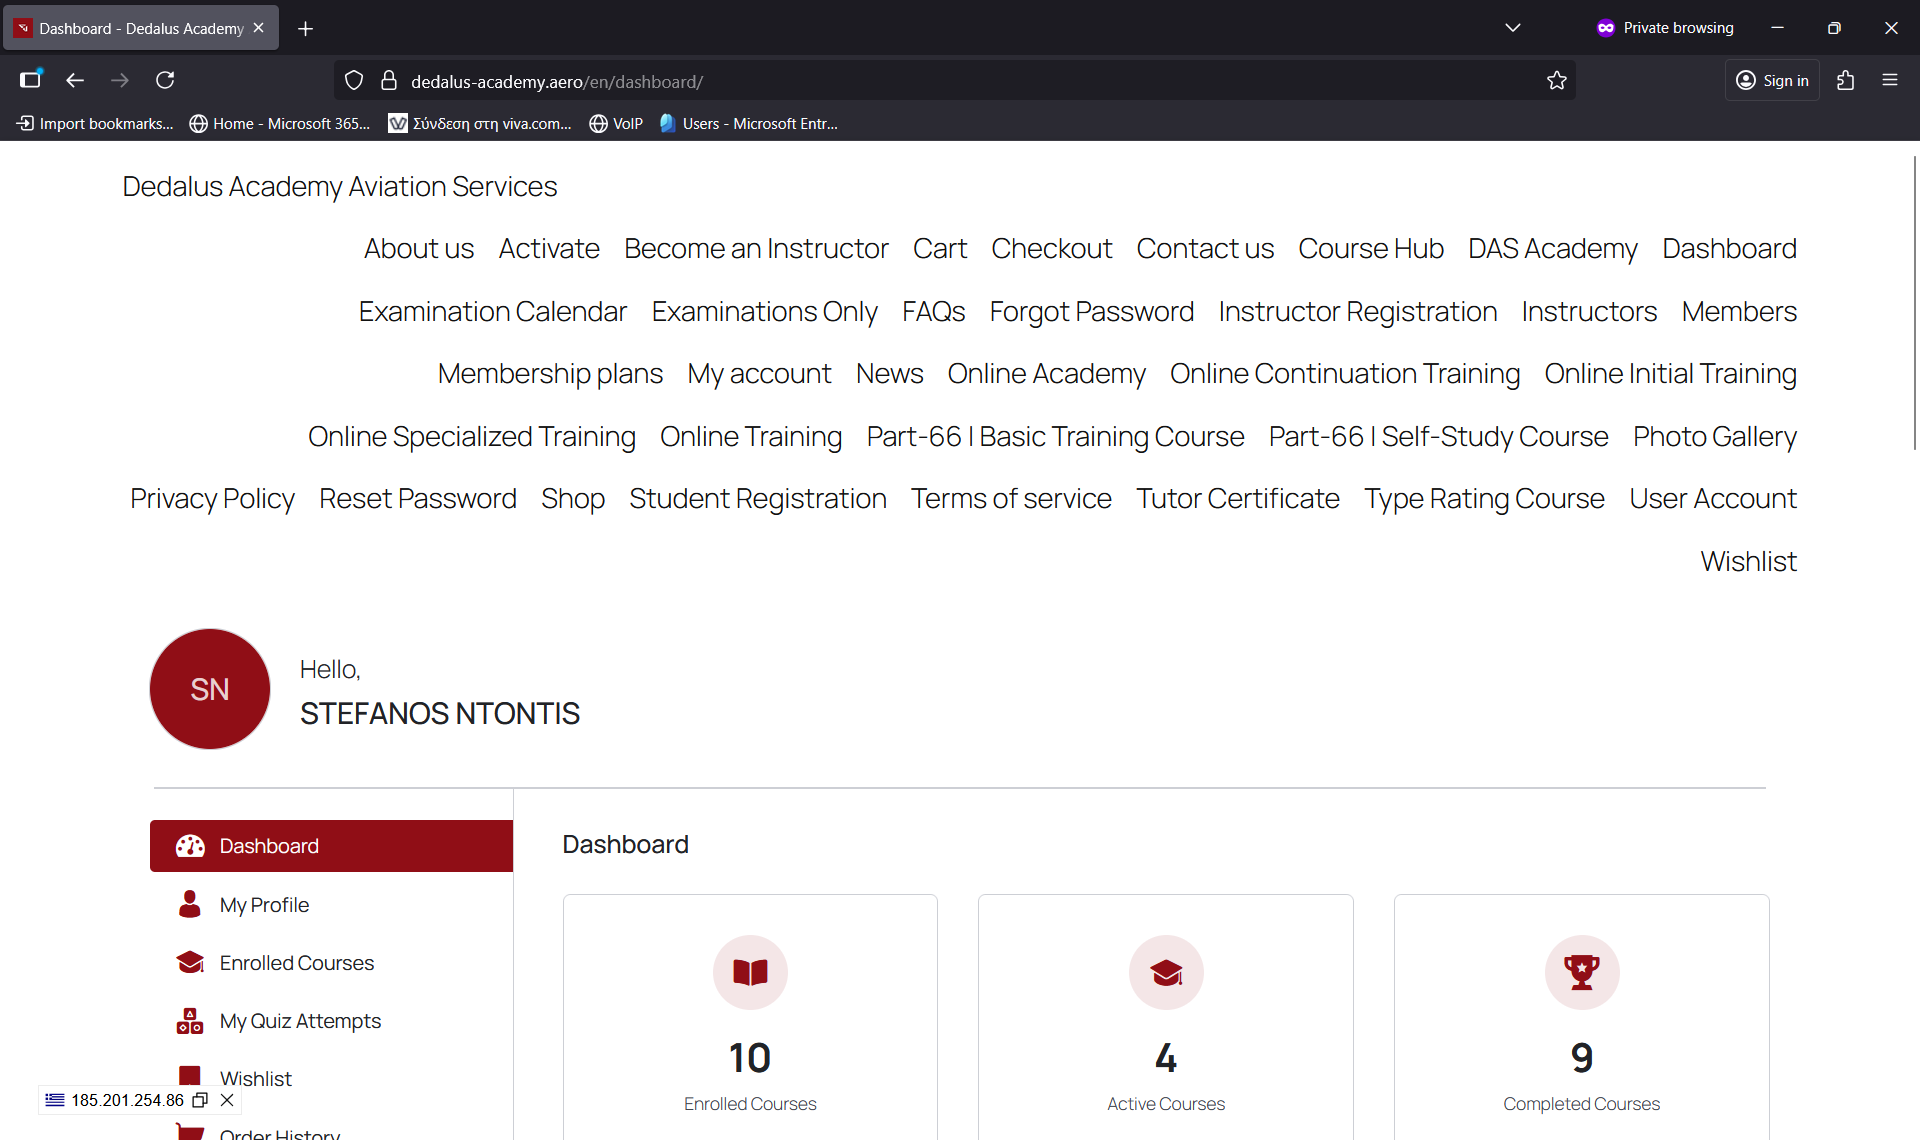1920x1140 pixels.
Task: Select My Profile in sidebar
Action: (264, 905)
